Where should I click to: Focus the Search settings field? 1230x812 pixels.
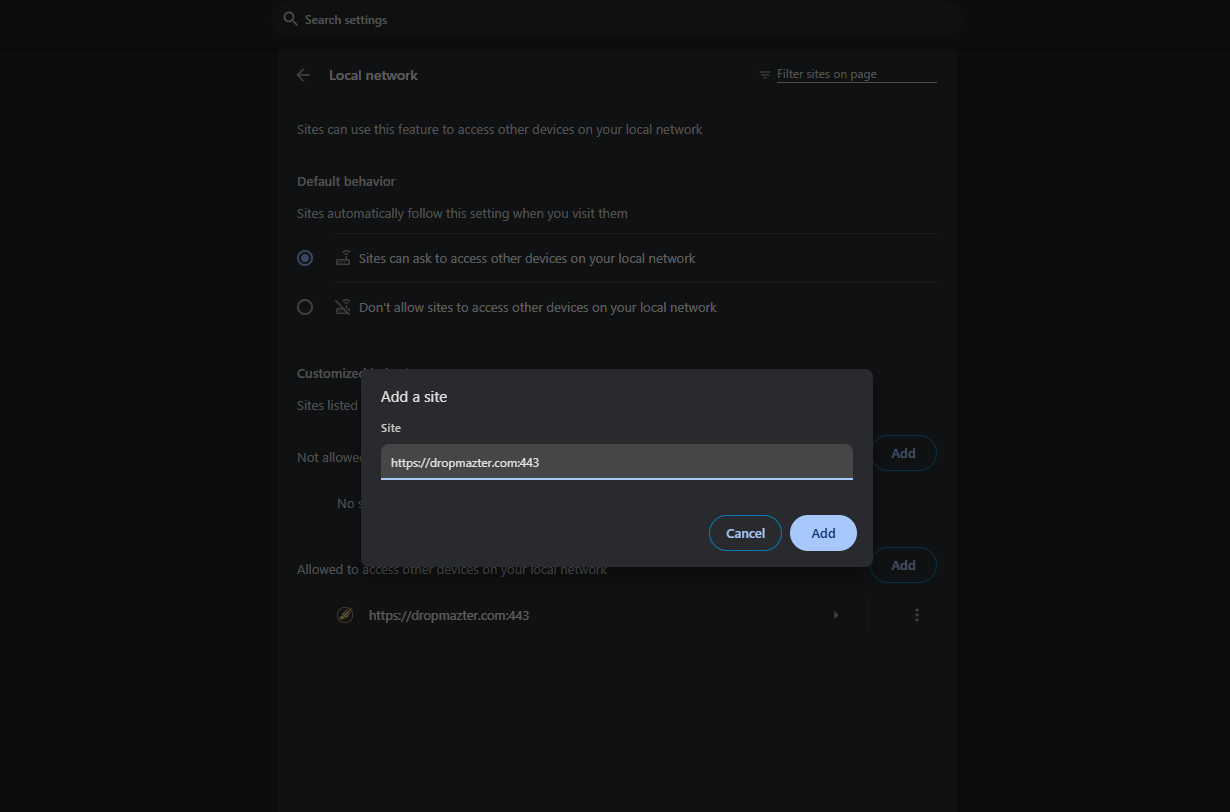pos(620,19)
